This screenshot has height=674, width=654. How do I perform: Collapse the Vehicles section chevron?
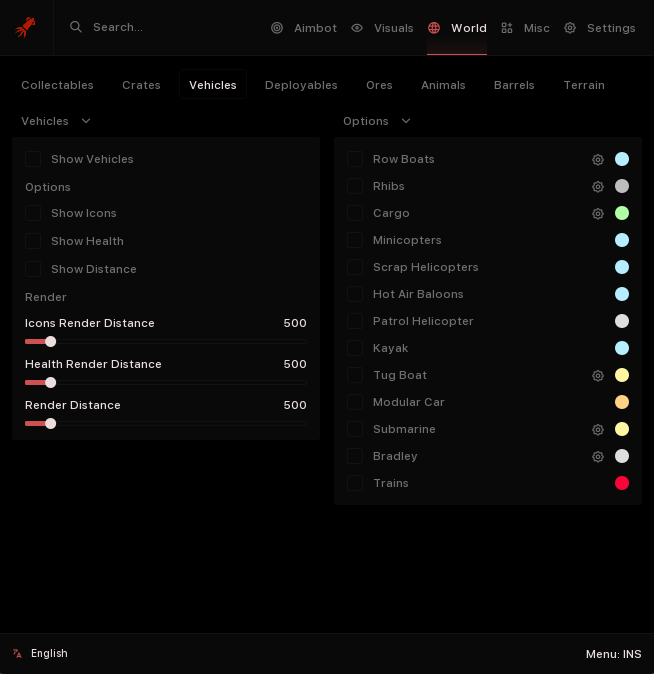click(x=86, y=121)
